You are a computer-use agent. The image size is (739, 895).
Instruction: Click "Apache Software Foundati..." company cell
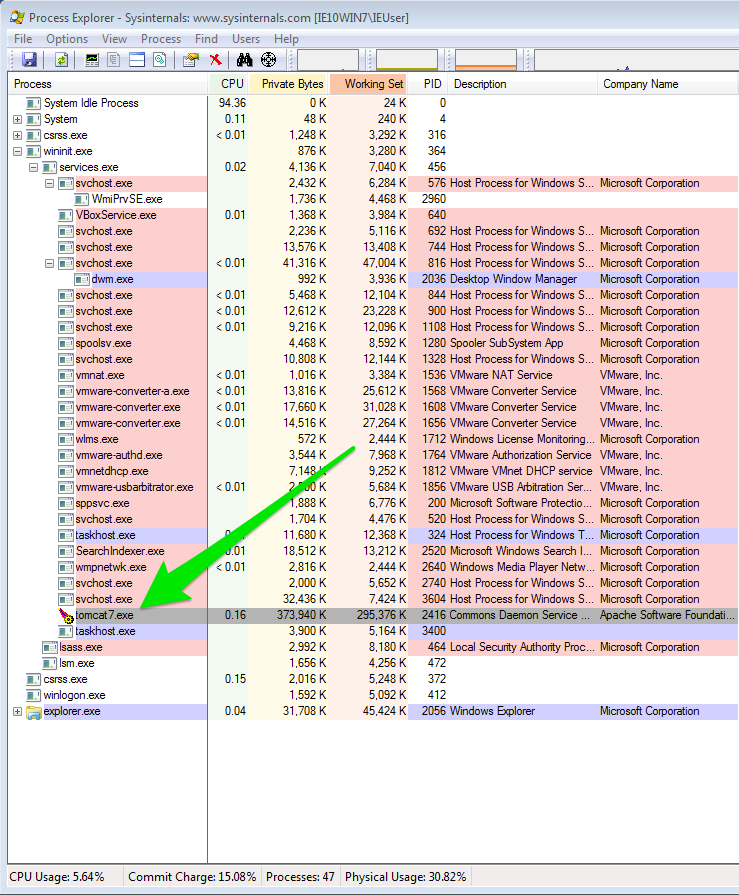click(667, 615)
